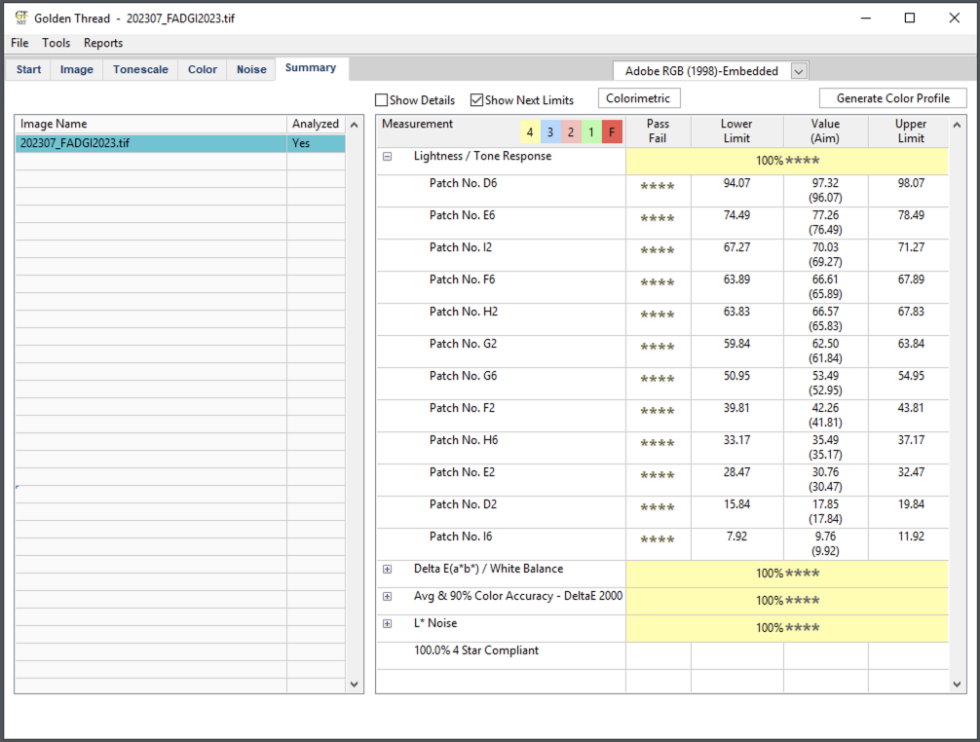Click the Colorimetric button

pos(639,98)
